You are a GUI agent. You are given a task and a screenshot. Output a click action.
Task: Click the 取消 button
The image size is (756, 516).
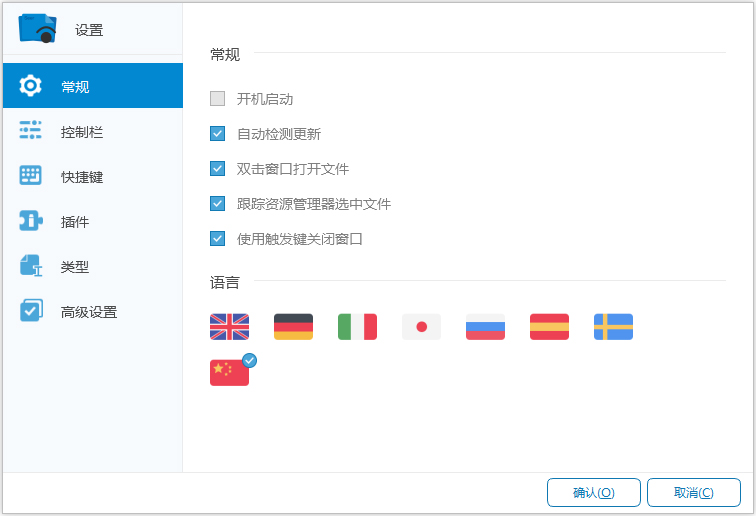693,492
